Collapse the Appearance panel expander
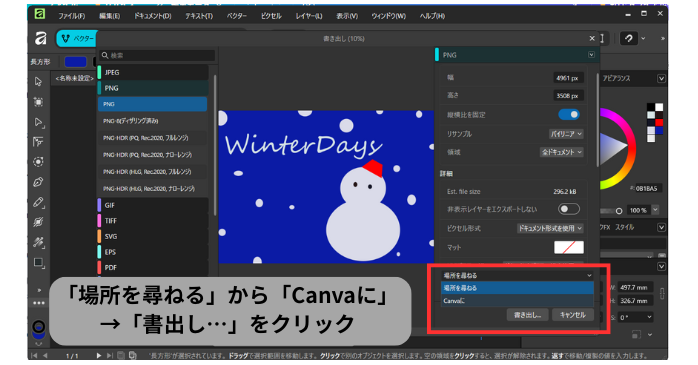 click(661, 78)
